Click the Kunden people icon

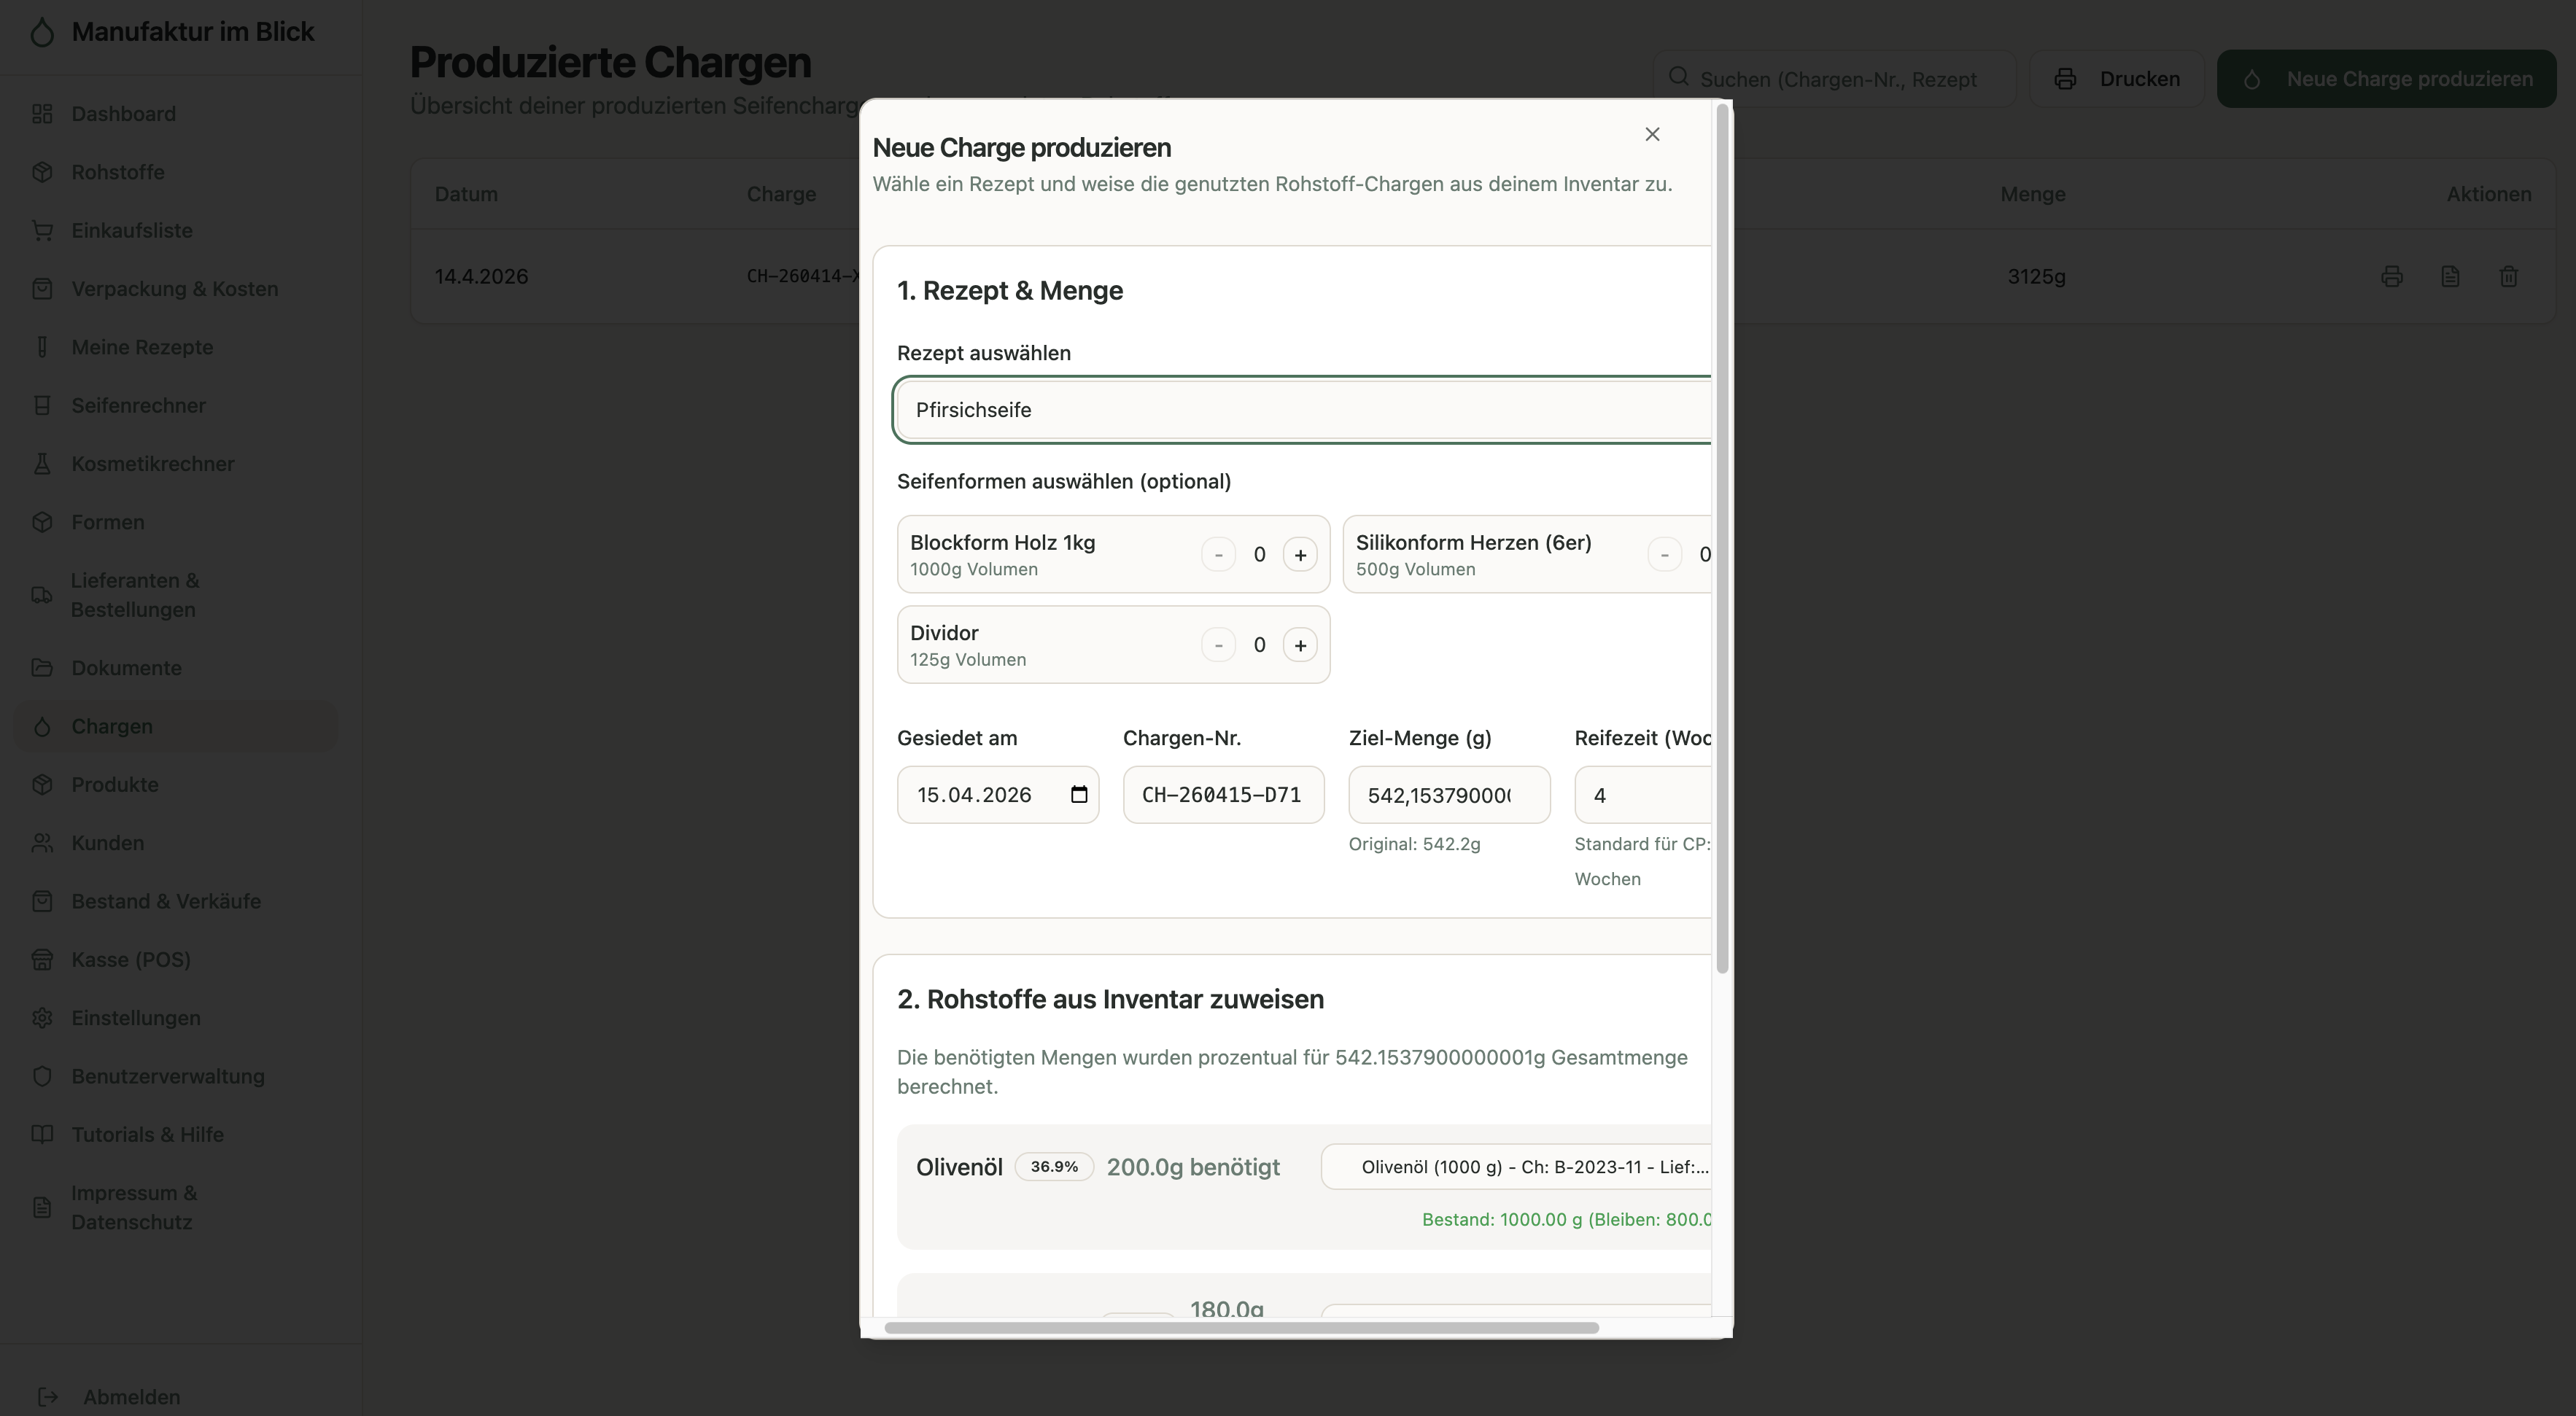[x=42, y=843]
